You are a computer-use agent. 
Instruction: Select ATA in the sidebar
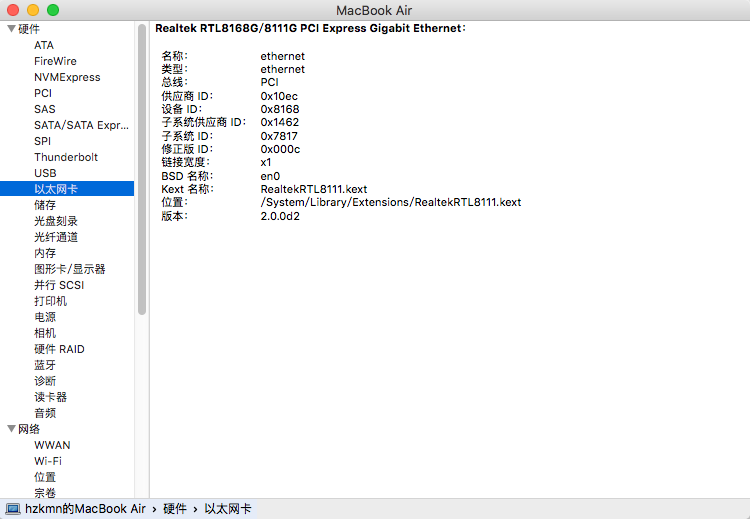[44, 45]
